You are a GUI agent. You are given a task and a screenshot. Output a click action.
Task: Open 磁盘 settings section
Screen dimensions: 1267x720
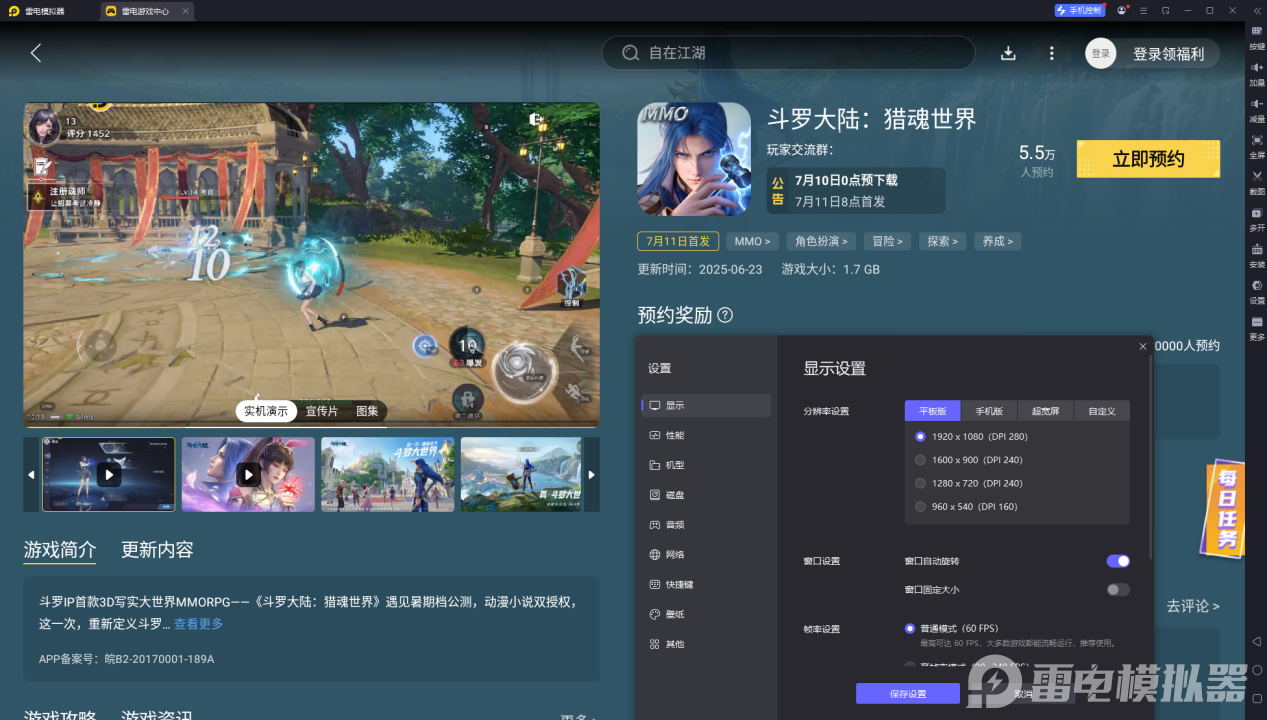[x=706, y=495]
